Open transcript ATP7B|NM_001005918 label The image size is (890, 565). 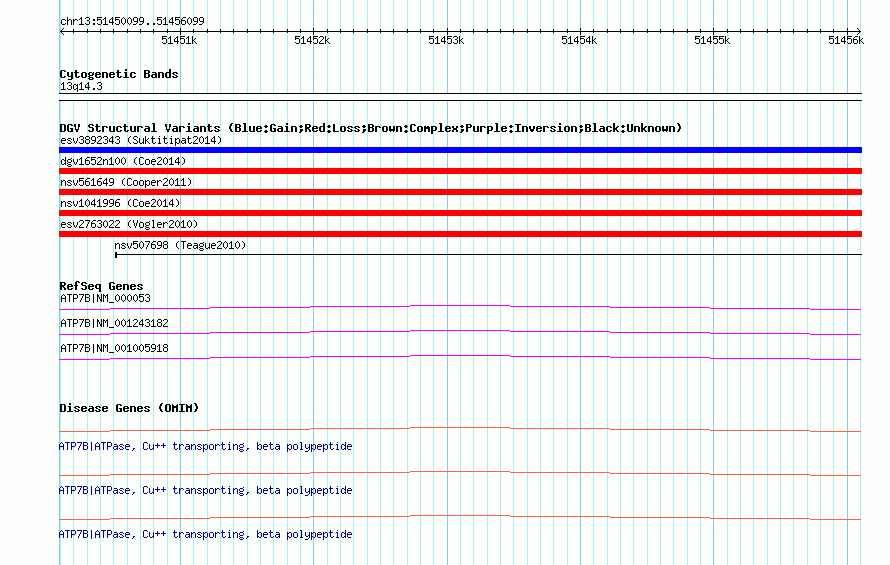(x=114, y=348)
